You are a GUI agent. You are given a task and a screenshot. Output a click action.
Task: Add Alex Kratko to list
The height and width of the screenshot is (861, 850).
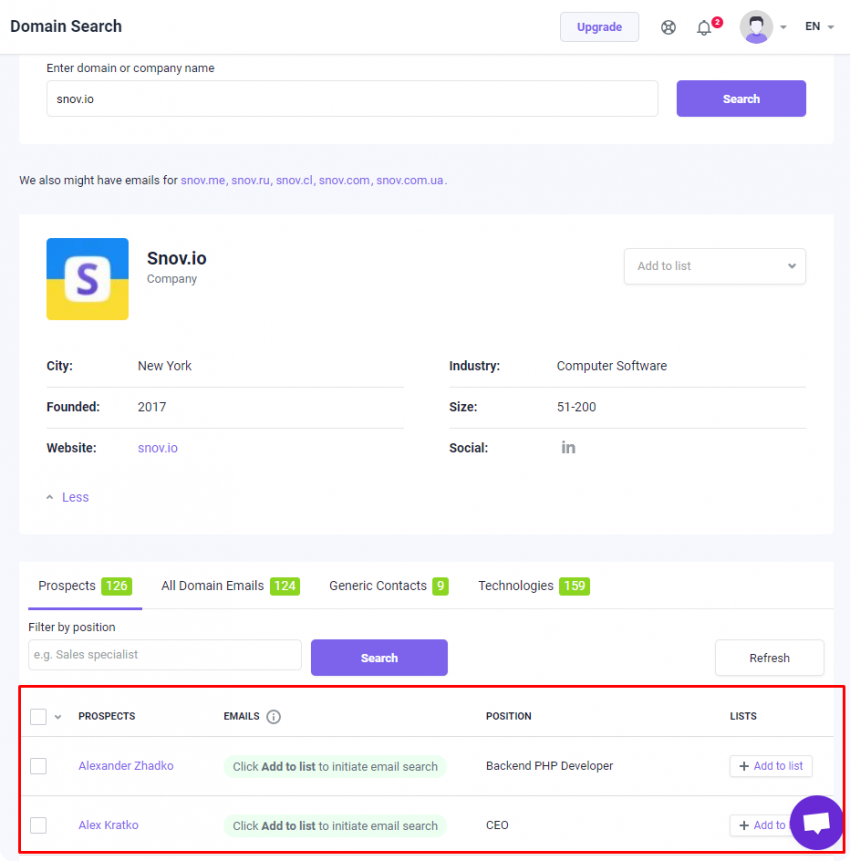pyautogui.click(x=760, y=825)
